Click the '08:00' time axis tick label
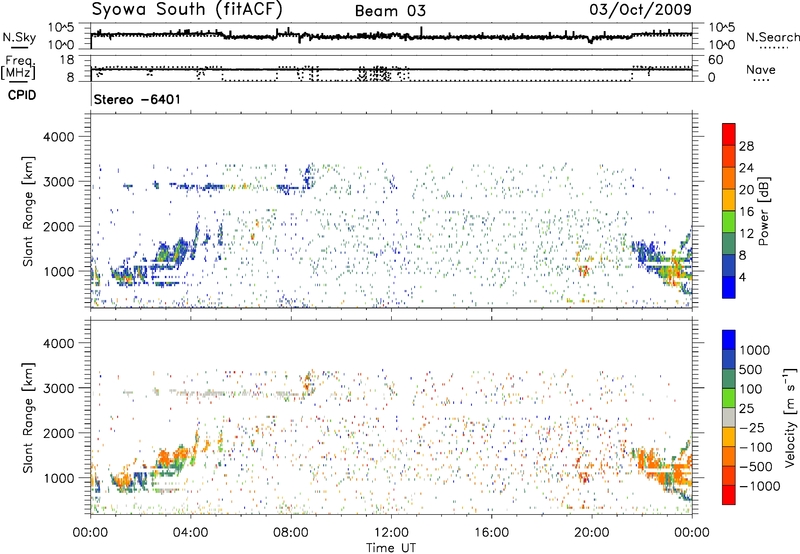The width and height of the screenshot is (800, 554). [291, 533]
